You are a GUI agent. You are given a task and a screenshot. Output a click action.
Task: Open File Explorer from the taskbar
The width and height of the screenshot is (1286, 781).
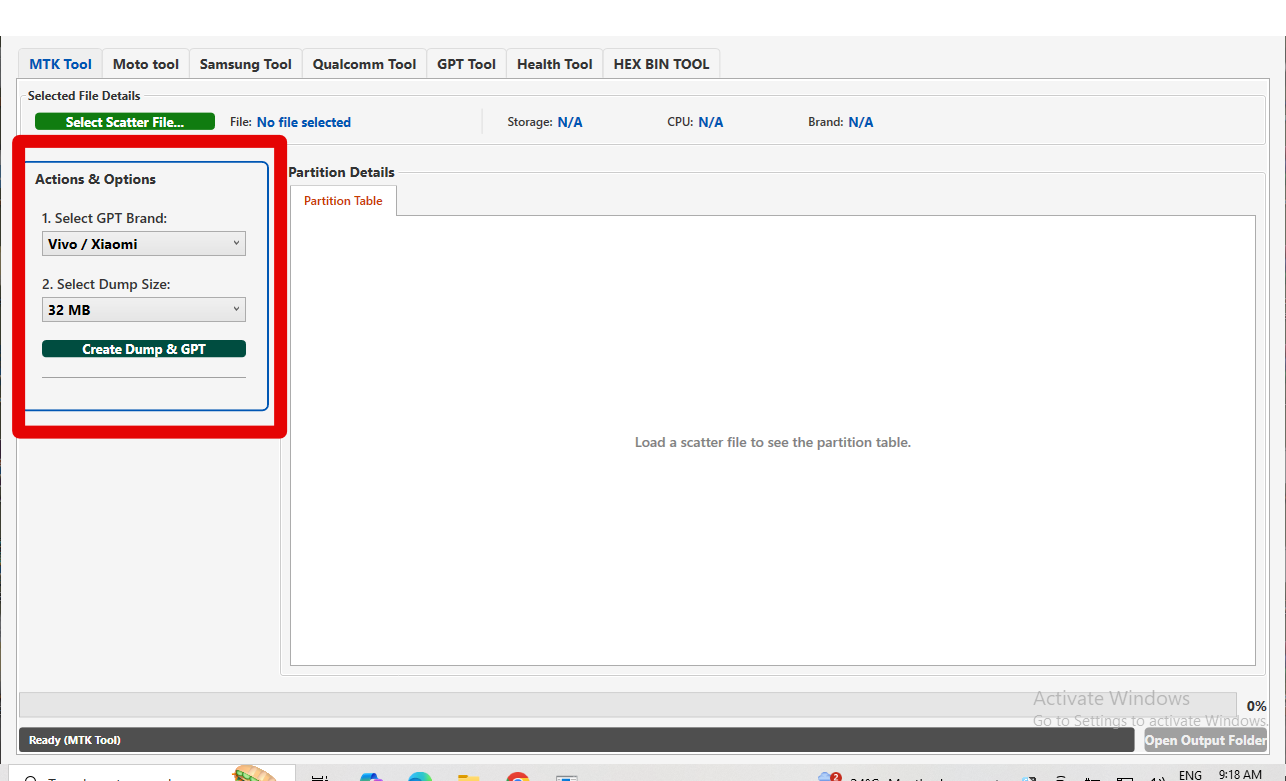click(x=468, y=777)
